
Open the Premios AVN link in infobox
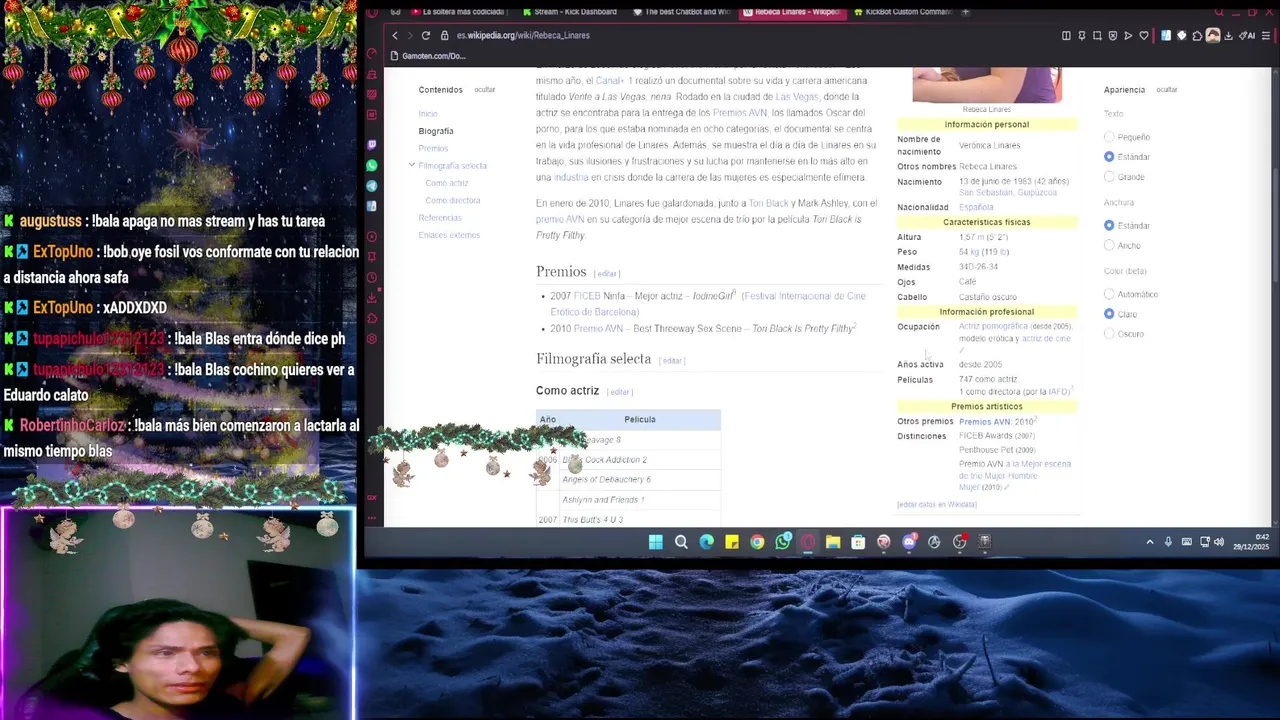point(985,422)
